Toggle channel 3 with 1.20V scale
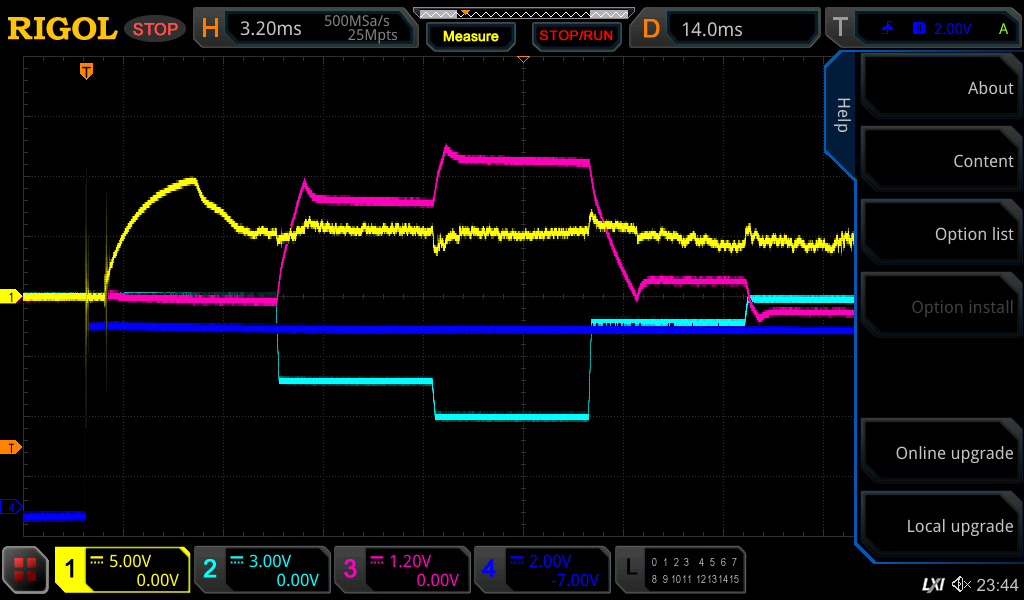The width and height of the screenshot is (1024, 600). (401, 570)
